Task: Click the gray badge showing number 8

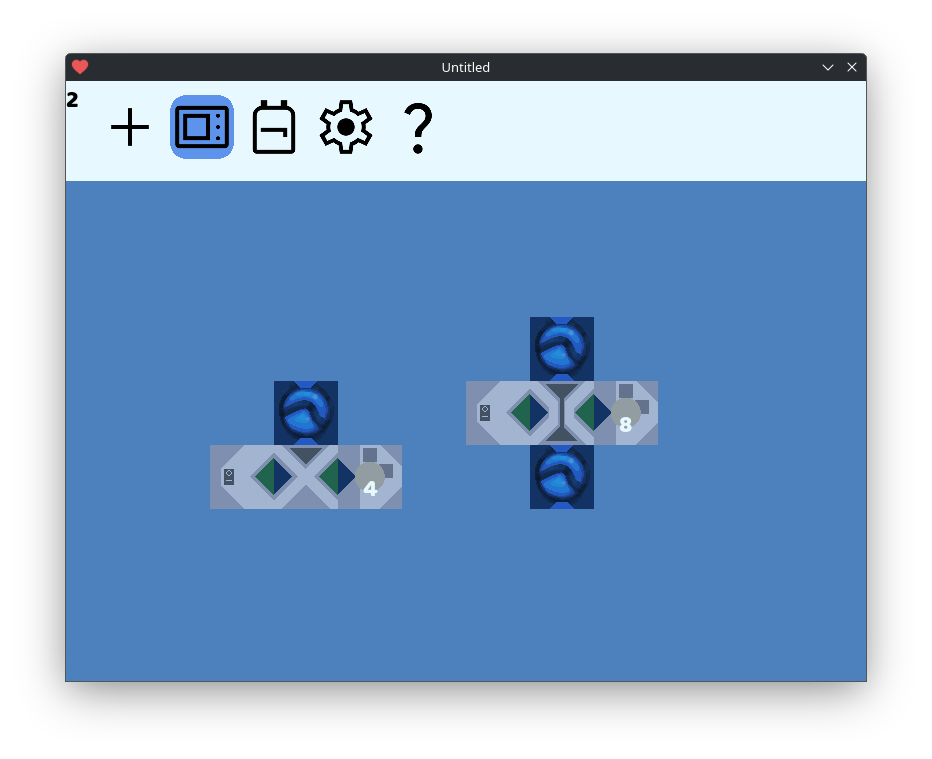Action: pyautogui.click(x=626, y=414)
